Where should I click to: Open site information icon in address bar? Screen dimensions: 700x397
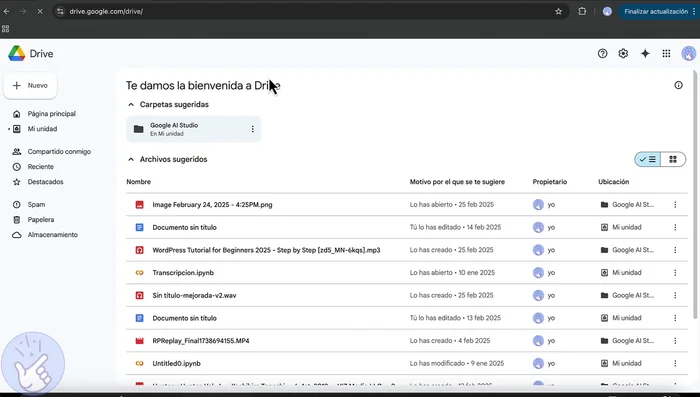click(x=60, y=12)
